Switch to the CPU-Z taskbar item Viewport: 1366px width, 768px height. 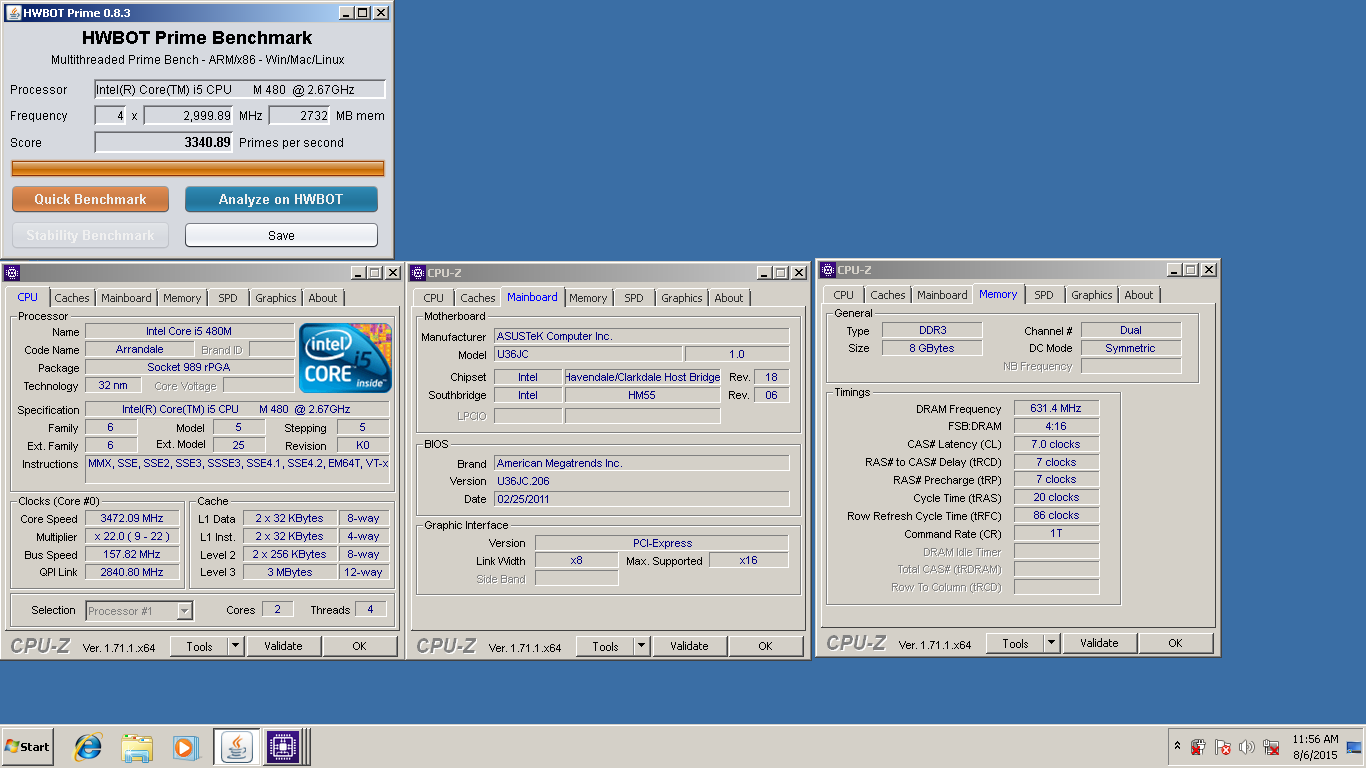[x=283, y=747]
